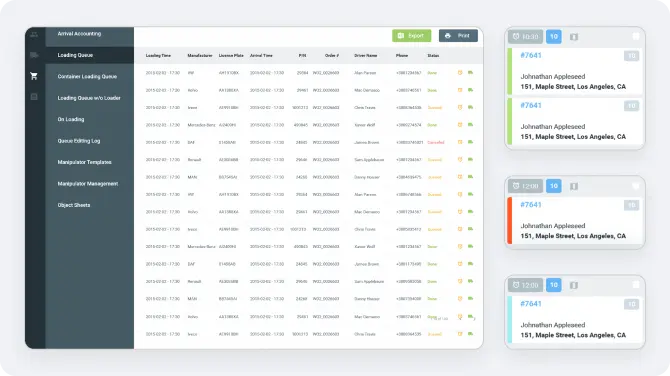Click the red Cancelled status text
This screenshot has height=376, width=670.
[436, 142]
